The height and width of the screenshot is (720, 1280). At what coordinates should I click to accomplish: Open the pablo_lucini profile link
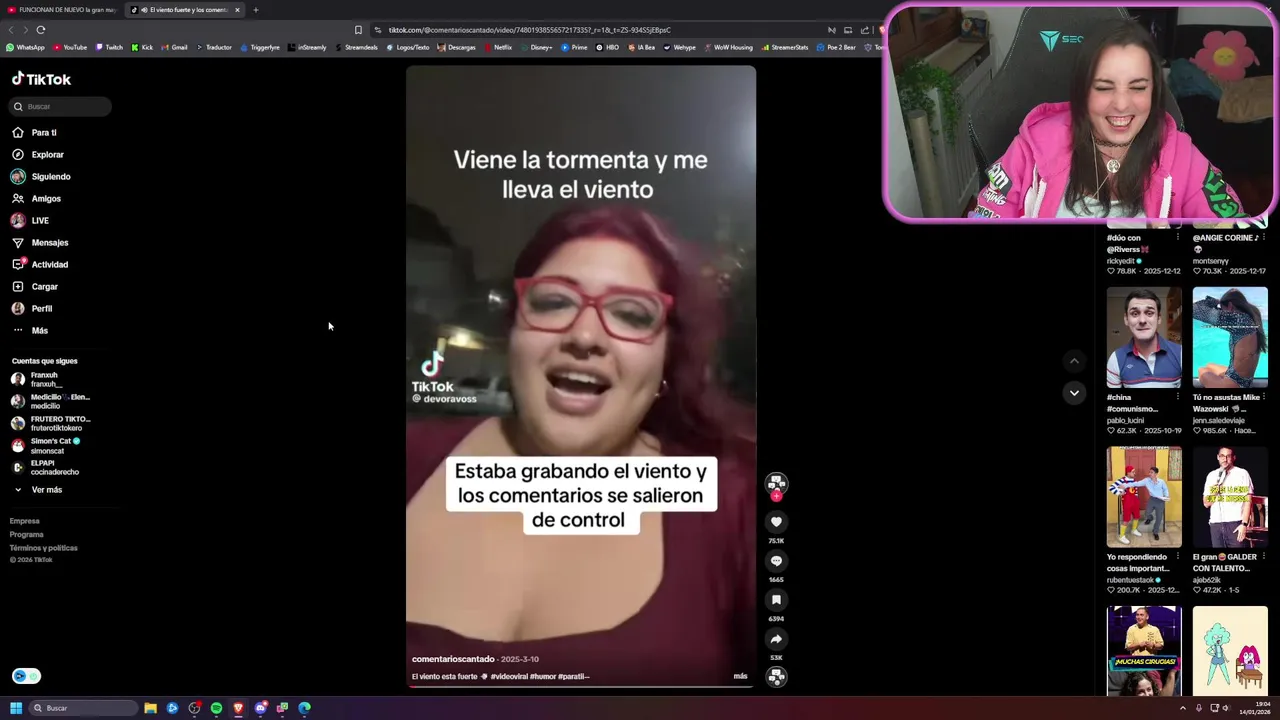1124,420
